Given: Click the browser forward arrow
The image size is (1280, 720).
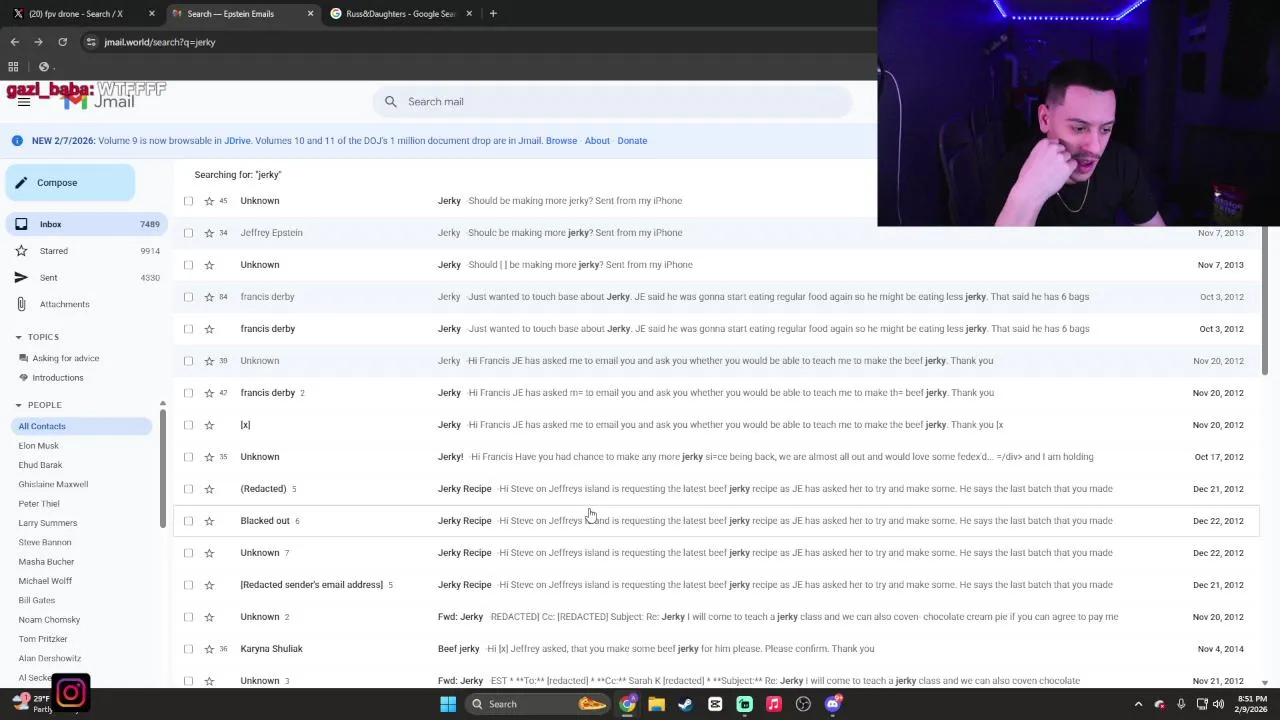Looking at the screenshot, I should pos(38,42).
